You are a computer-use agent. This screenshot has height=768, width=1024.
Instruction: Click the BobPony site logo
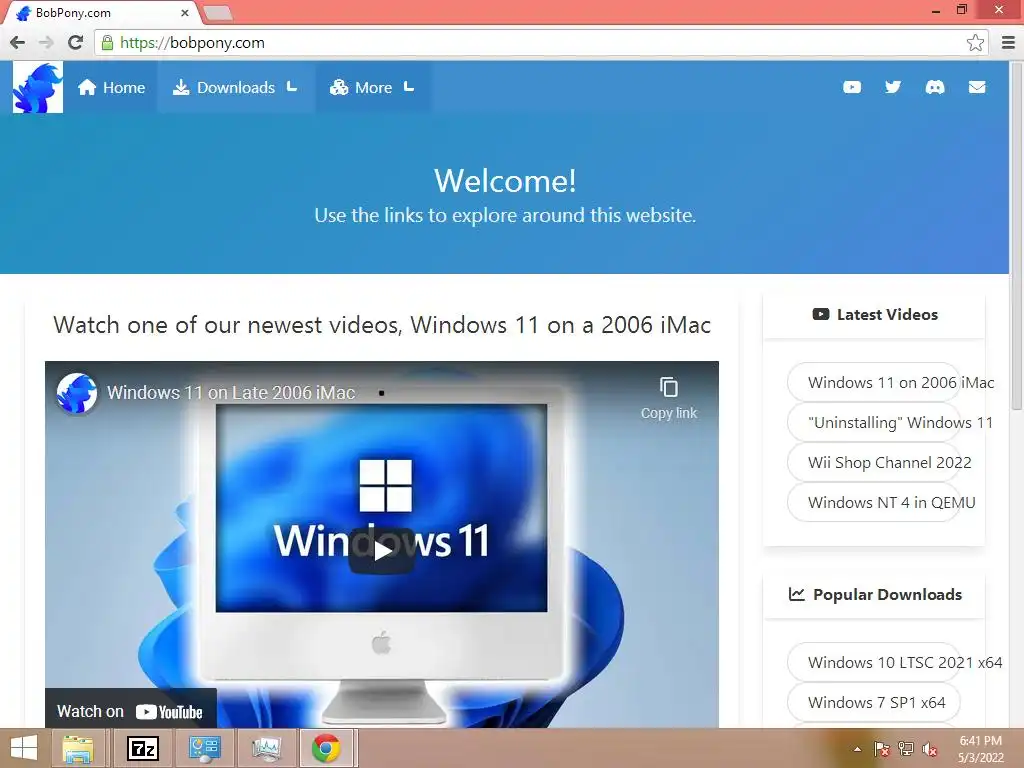pos(38,88)
